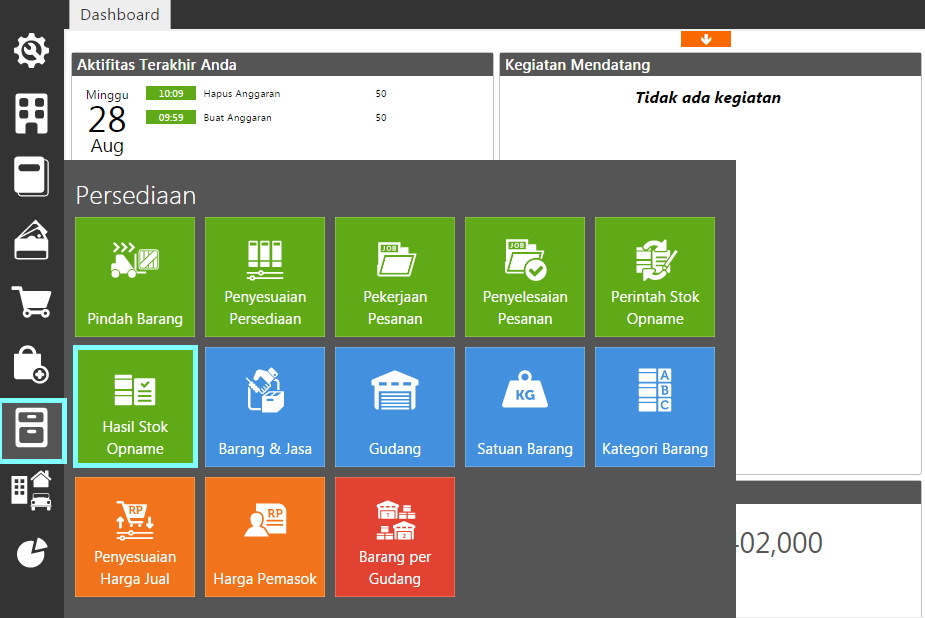This screenshot has height=618, width=925.
Task: Click the Hasil Stok Opname tile
Action: (x=135, y=407)
